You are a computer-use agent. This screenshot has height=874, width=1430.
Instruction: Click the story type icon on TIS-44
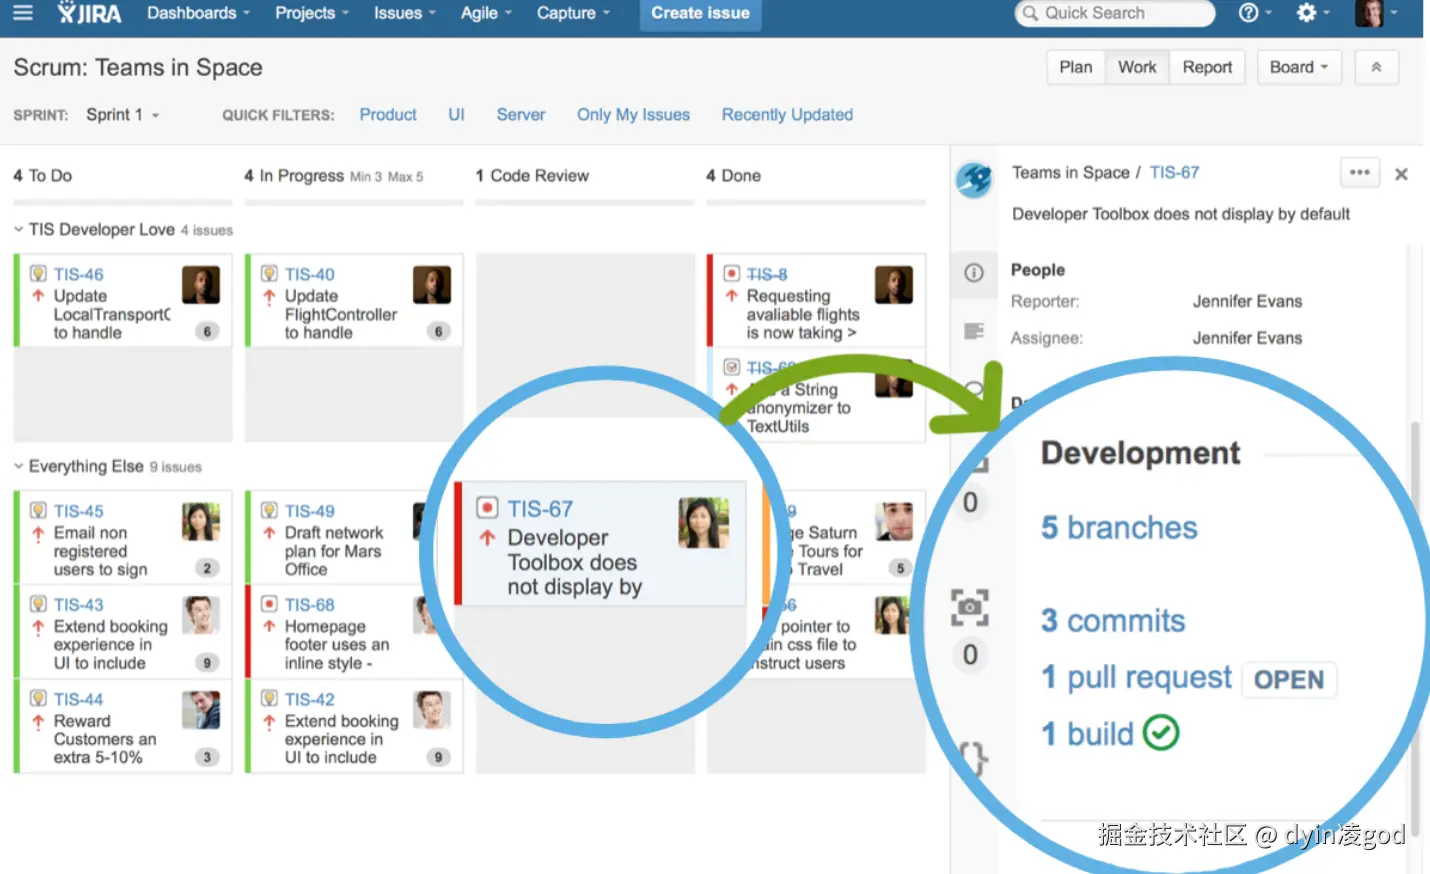[38, 699]
